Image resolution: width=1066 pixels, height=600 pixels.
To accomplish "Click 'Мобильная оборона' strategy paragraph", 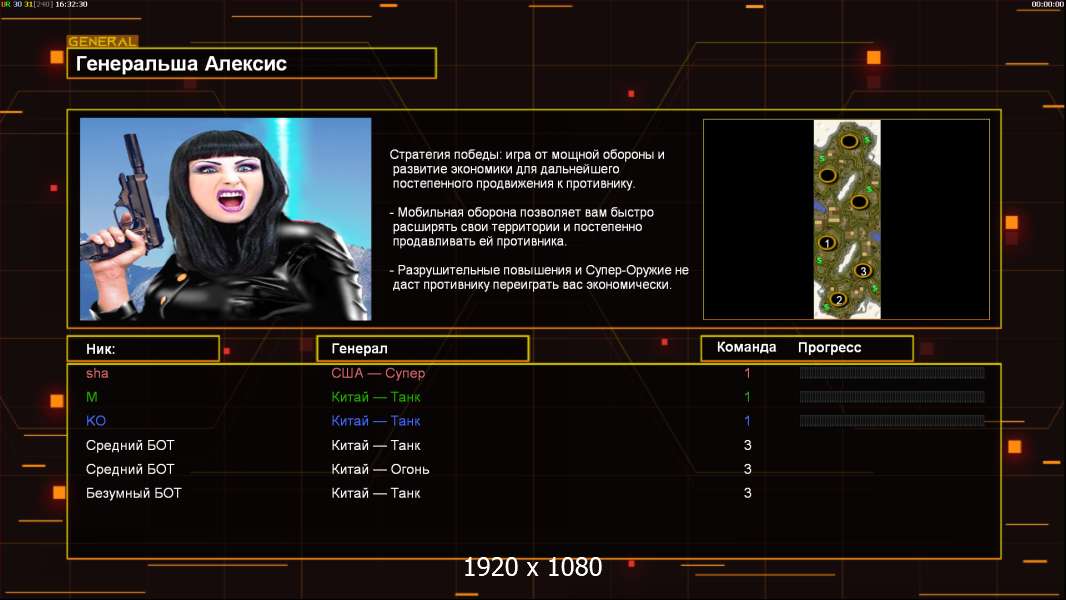I will click(x=522, y=227).
